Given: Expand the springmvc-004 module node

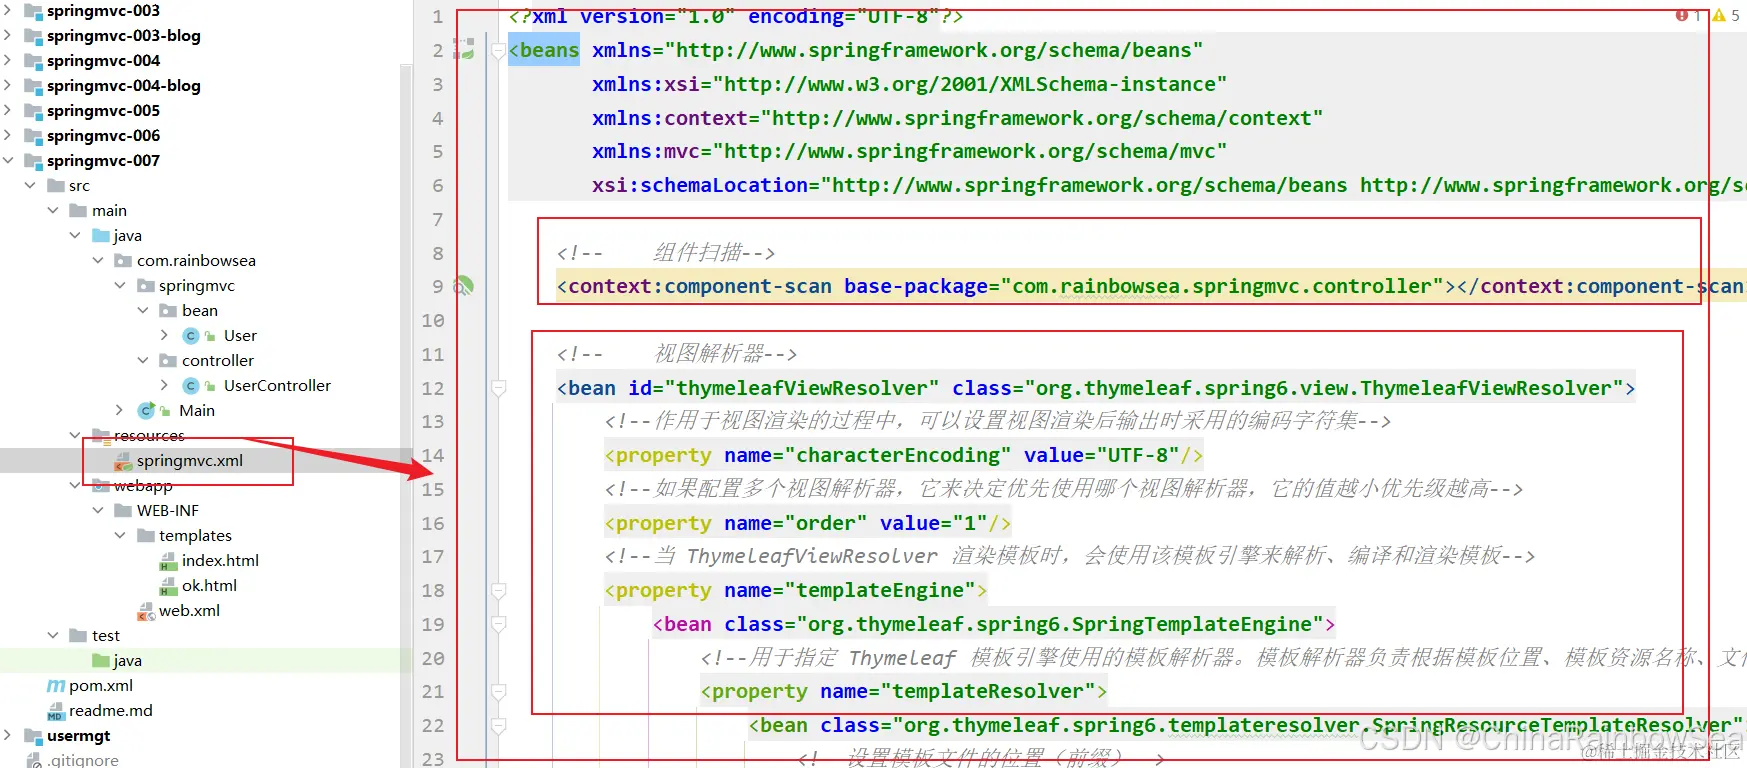Looking at the screenshot, I should (x=8, y=60).
